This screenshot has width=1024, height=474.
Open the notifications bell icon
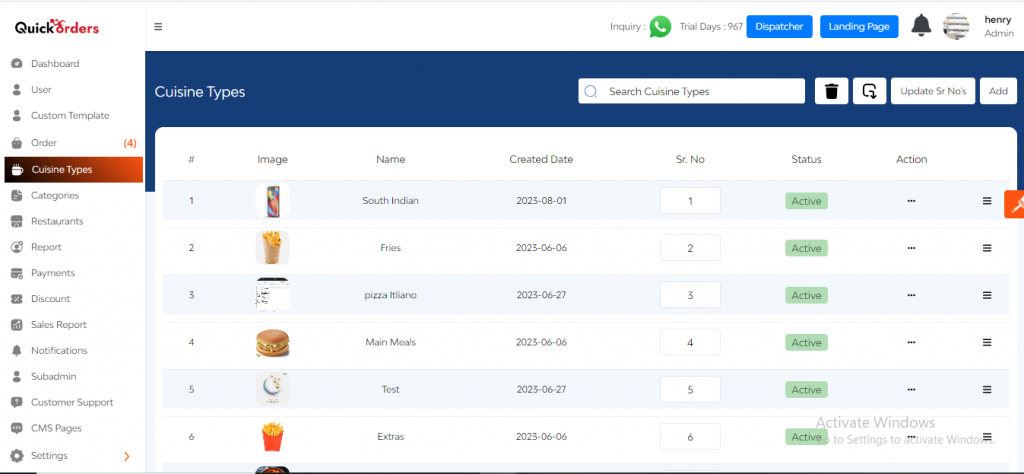point(921,27)
